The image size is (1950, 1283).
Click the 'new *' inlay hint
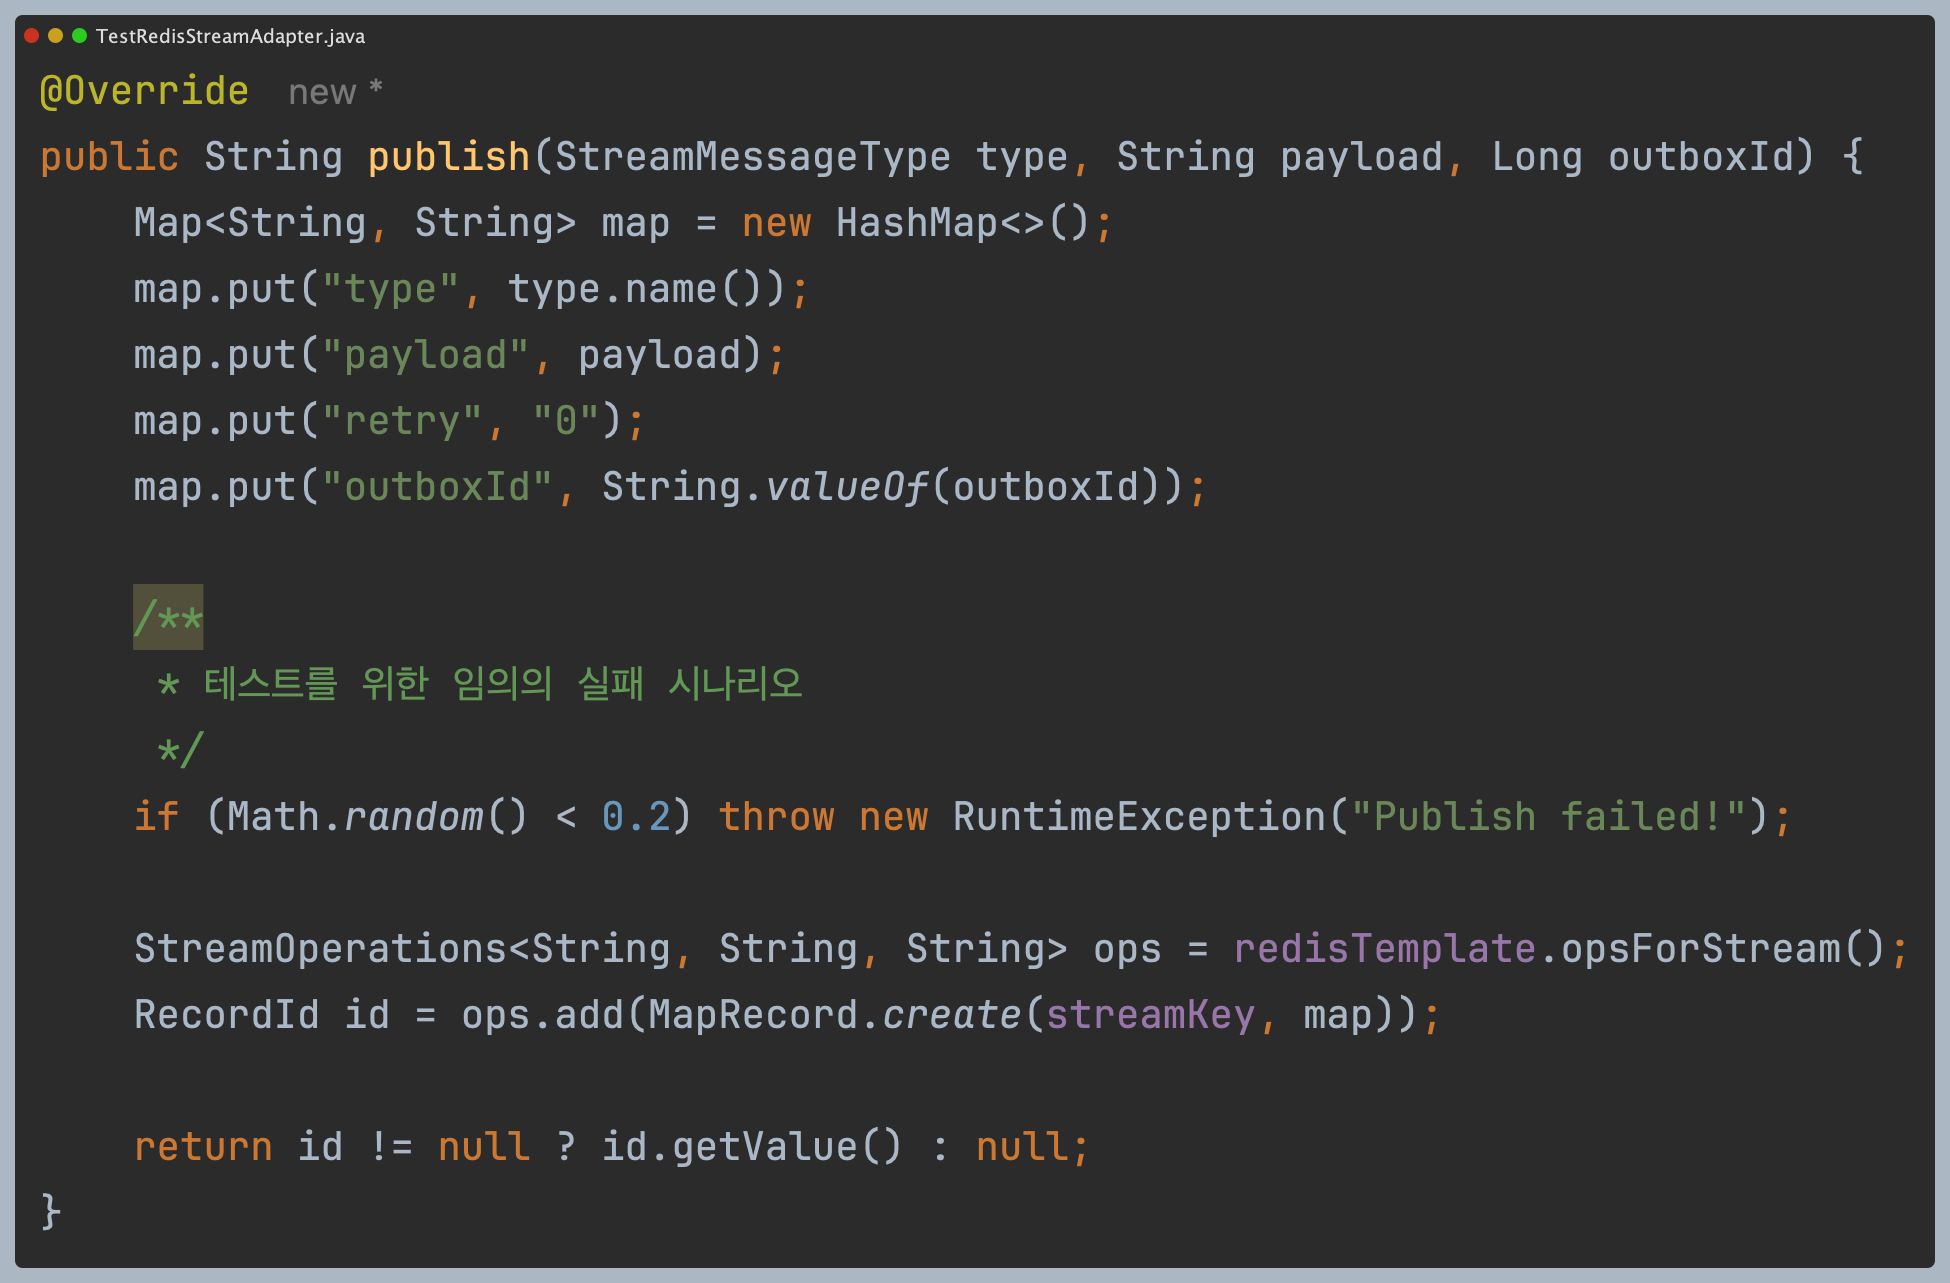click(335, 91)
